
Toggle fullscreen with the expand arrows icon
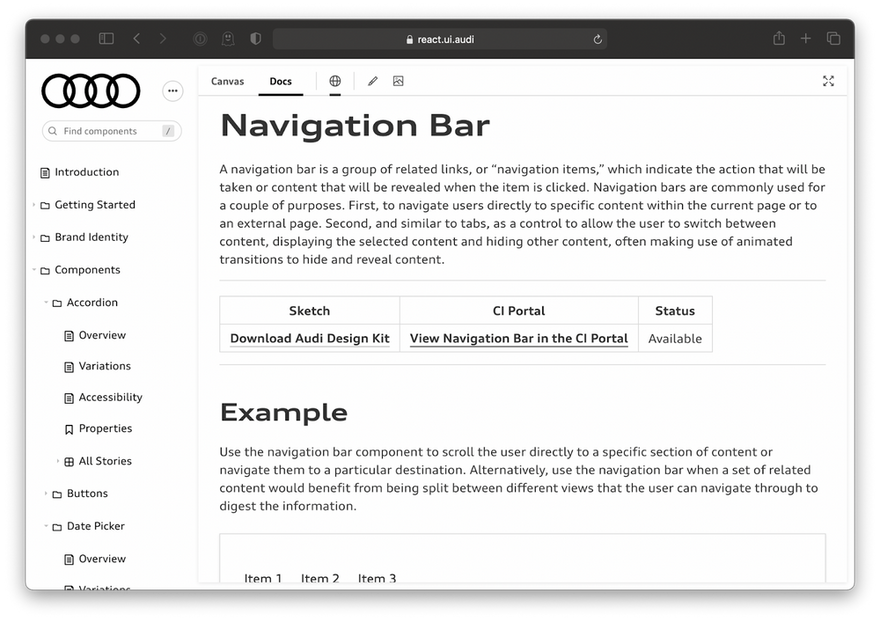tap(828, 81)
